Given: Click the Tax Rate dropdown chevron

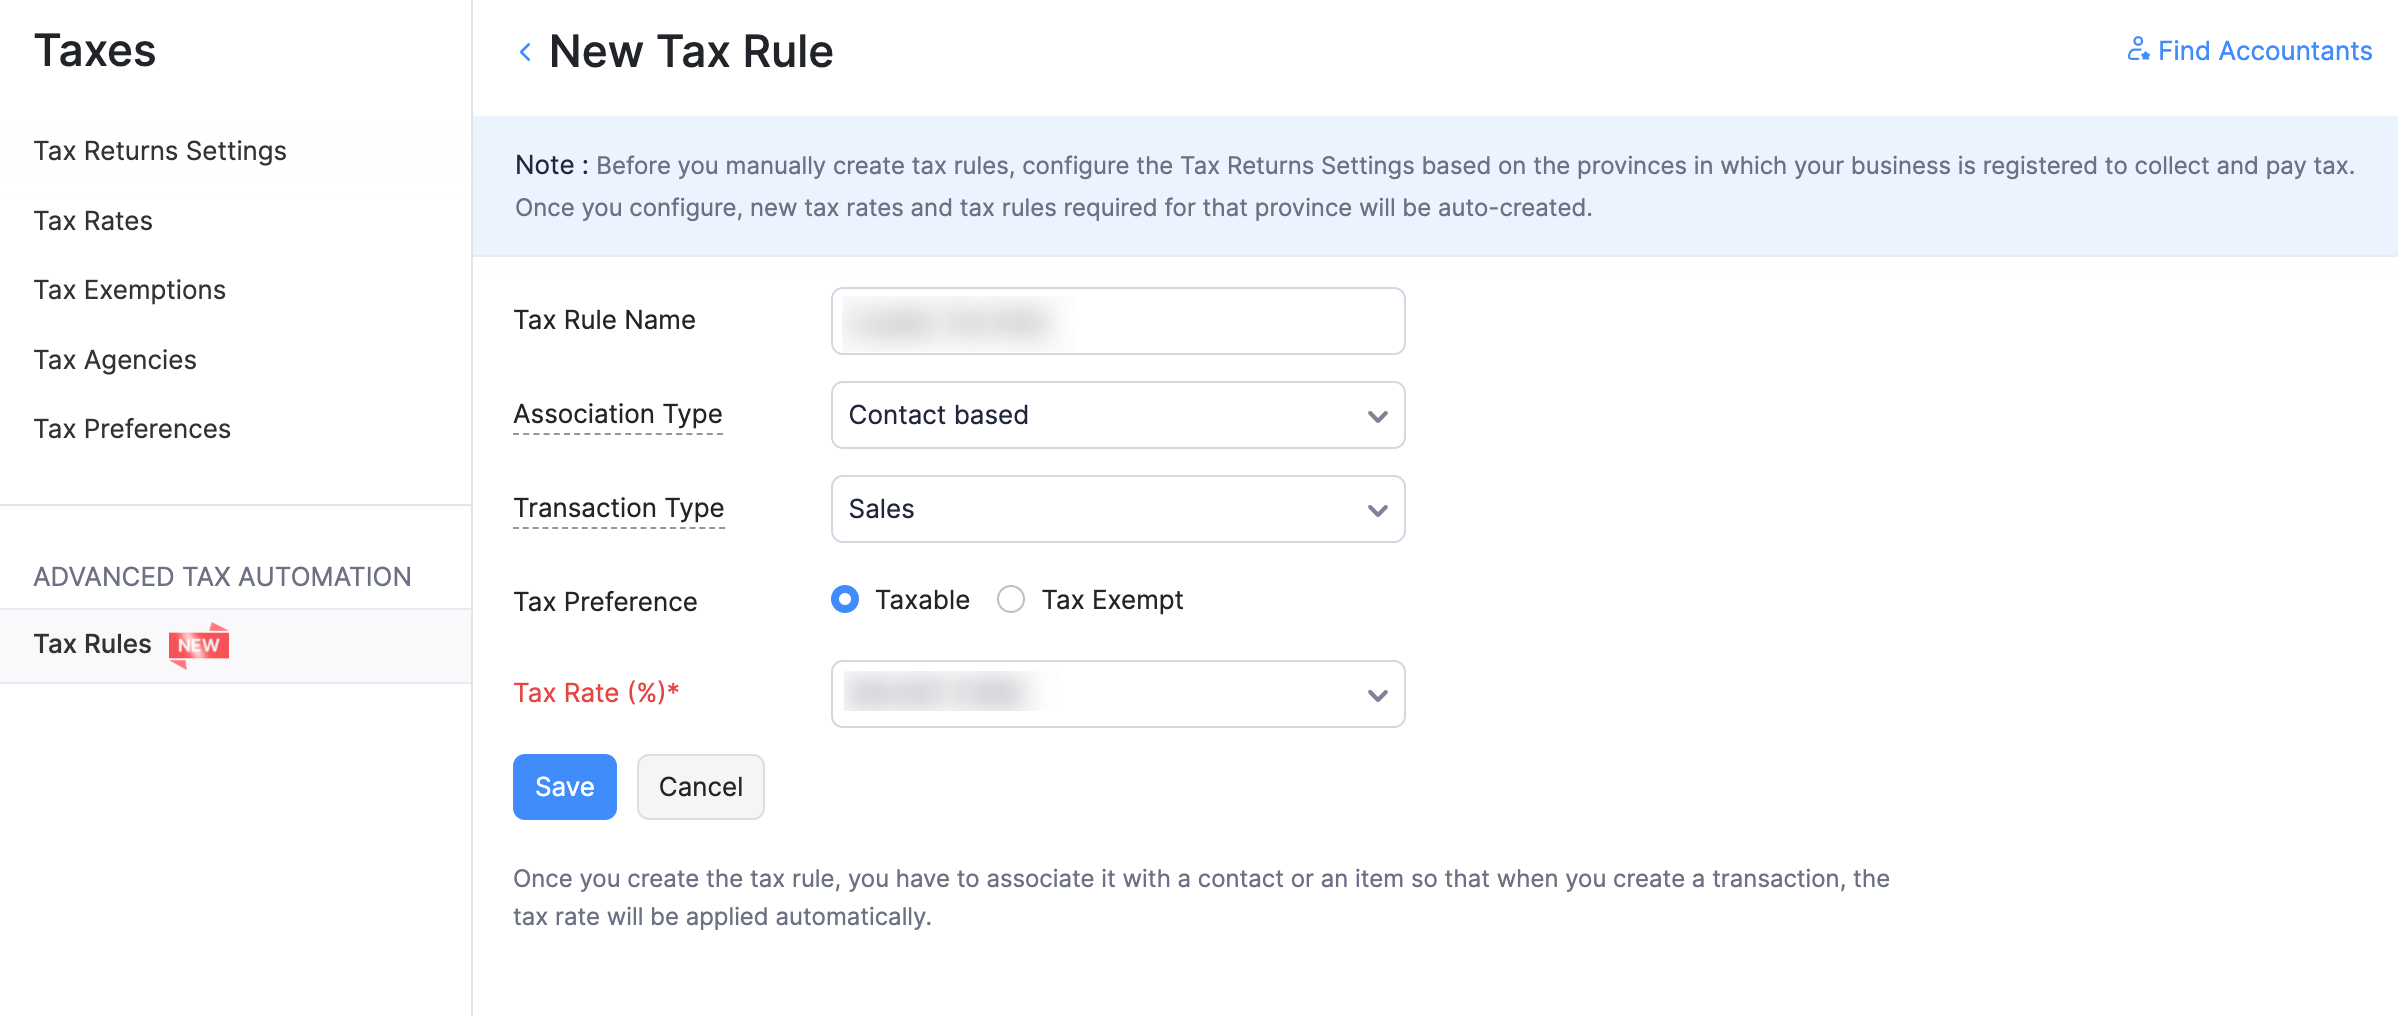Looking at the screenshot, I should click(x=1377, y=693).
